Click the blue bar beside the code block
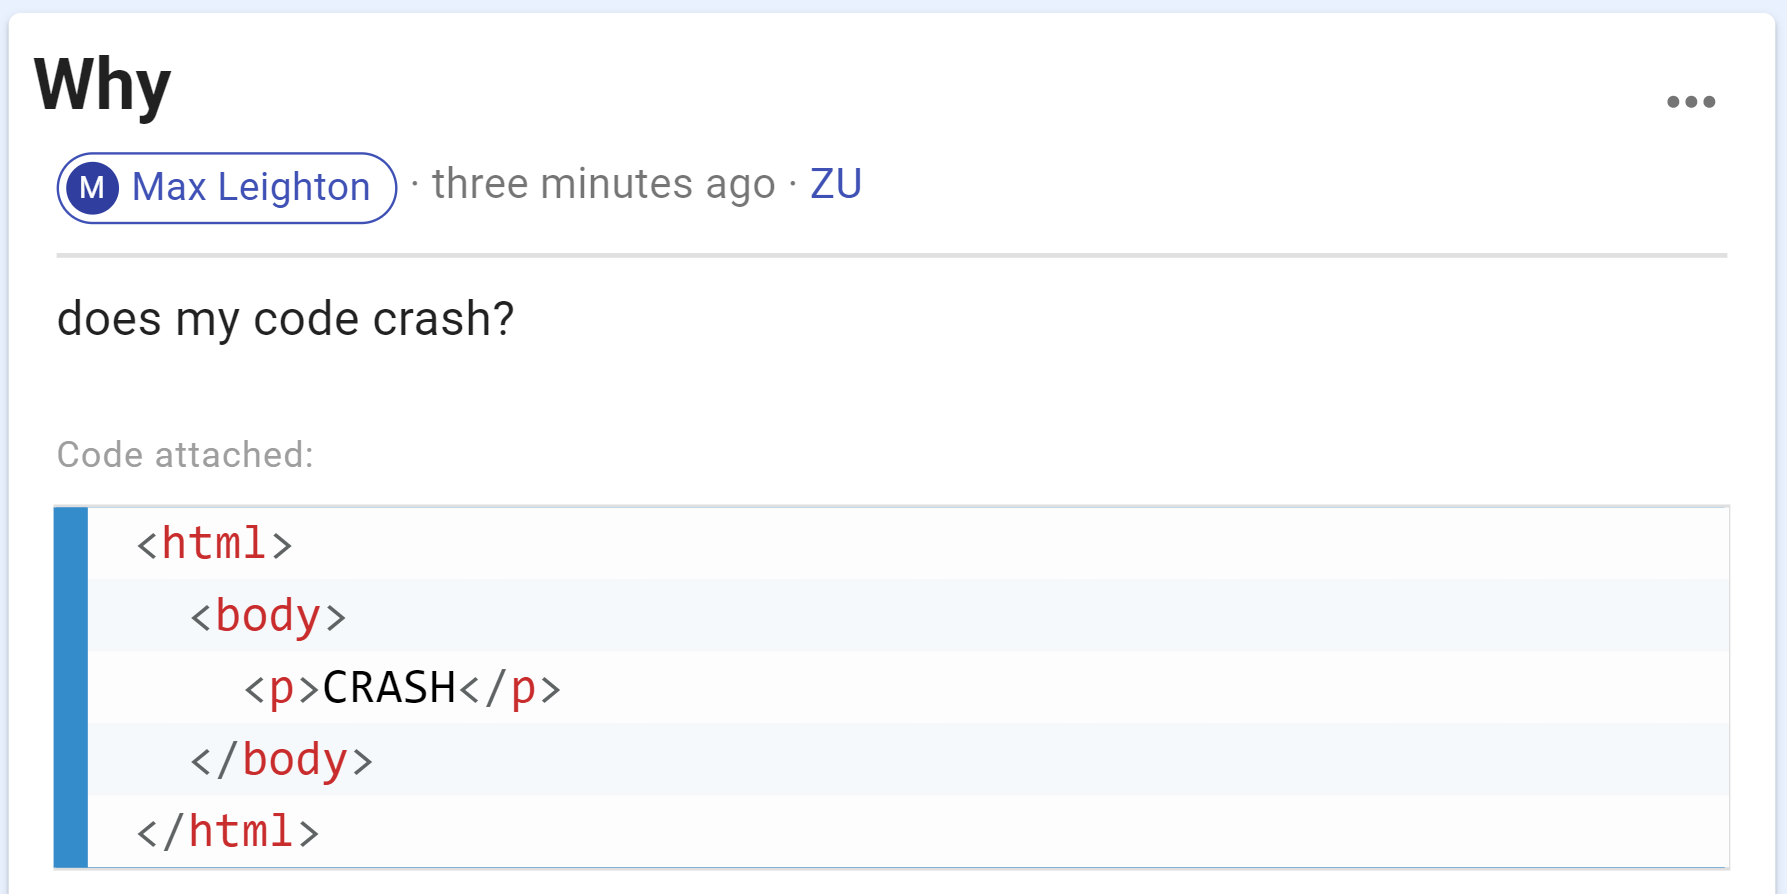The height and width of the screenshot is (894, 1787). pyautogui.click(x=71, y=687)
